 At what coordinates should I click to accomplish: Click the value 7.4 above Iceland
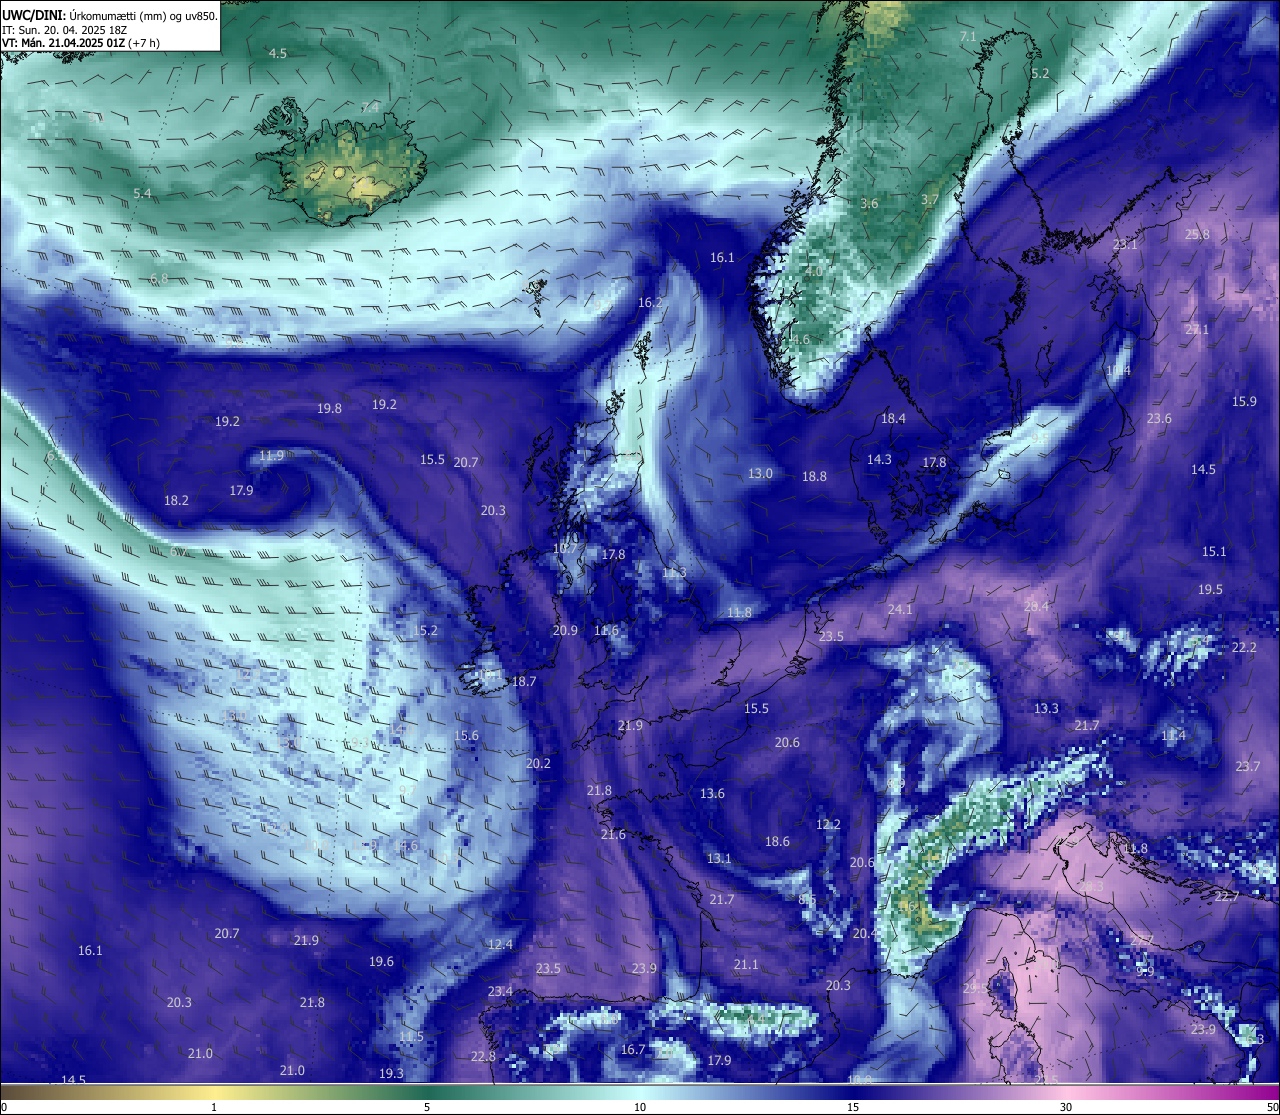pyautogui.click(x=370, y=107)
